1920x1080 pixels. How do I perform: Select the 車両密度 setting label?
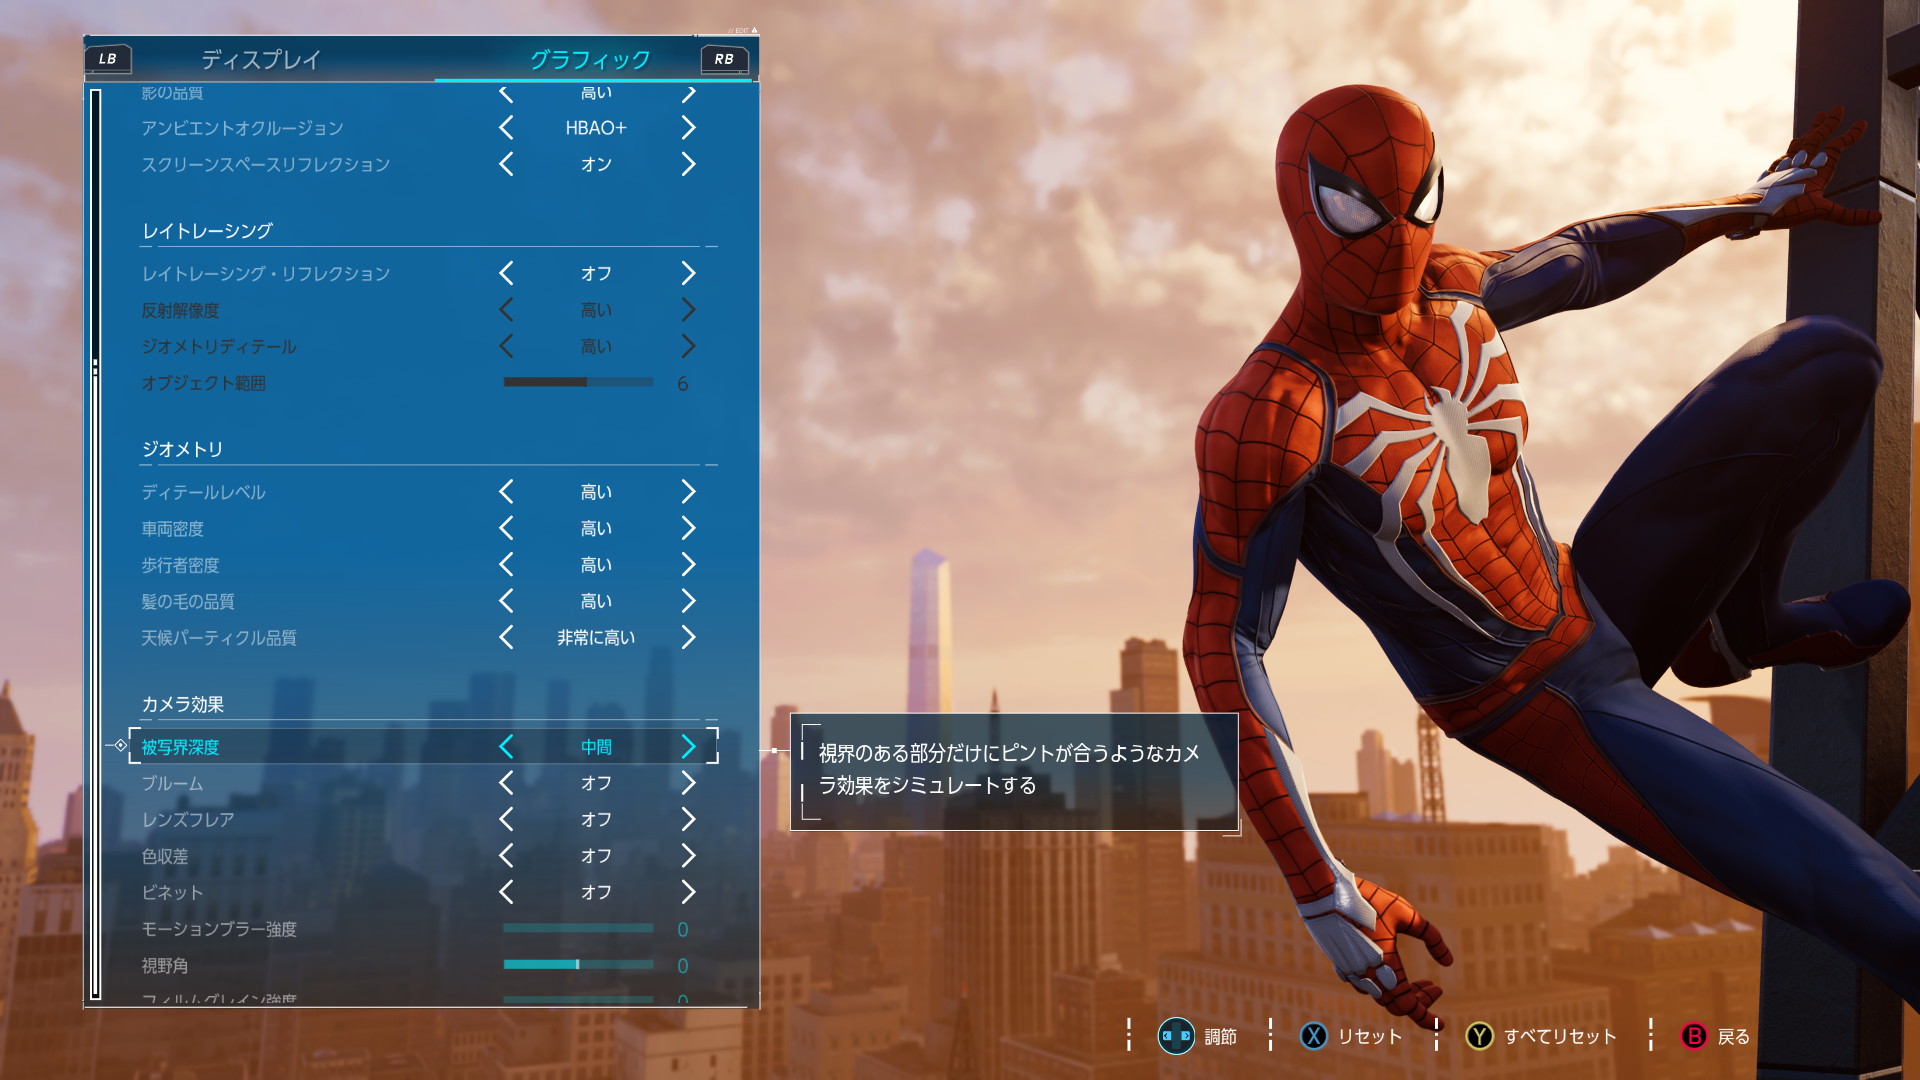pos(172,528)
